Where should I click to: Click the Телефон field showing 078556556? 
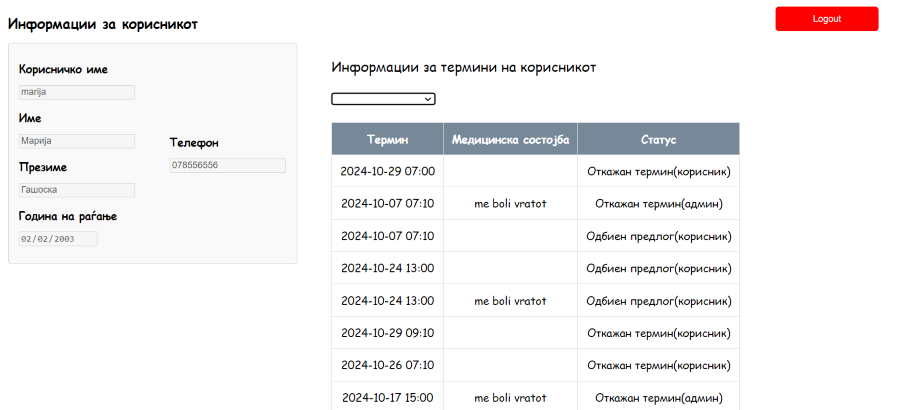click(227, 165)
